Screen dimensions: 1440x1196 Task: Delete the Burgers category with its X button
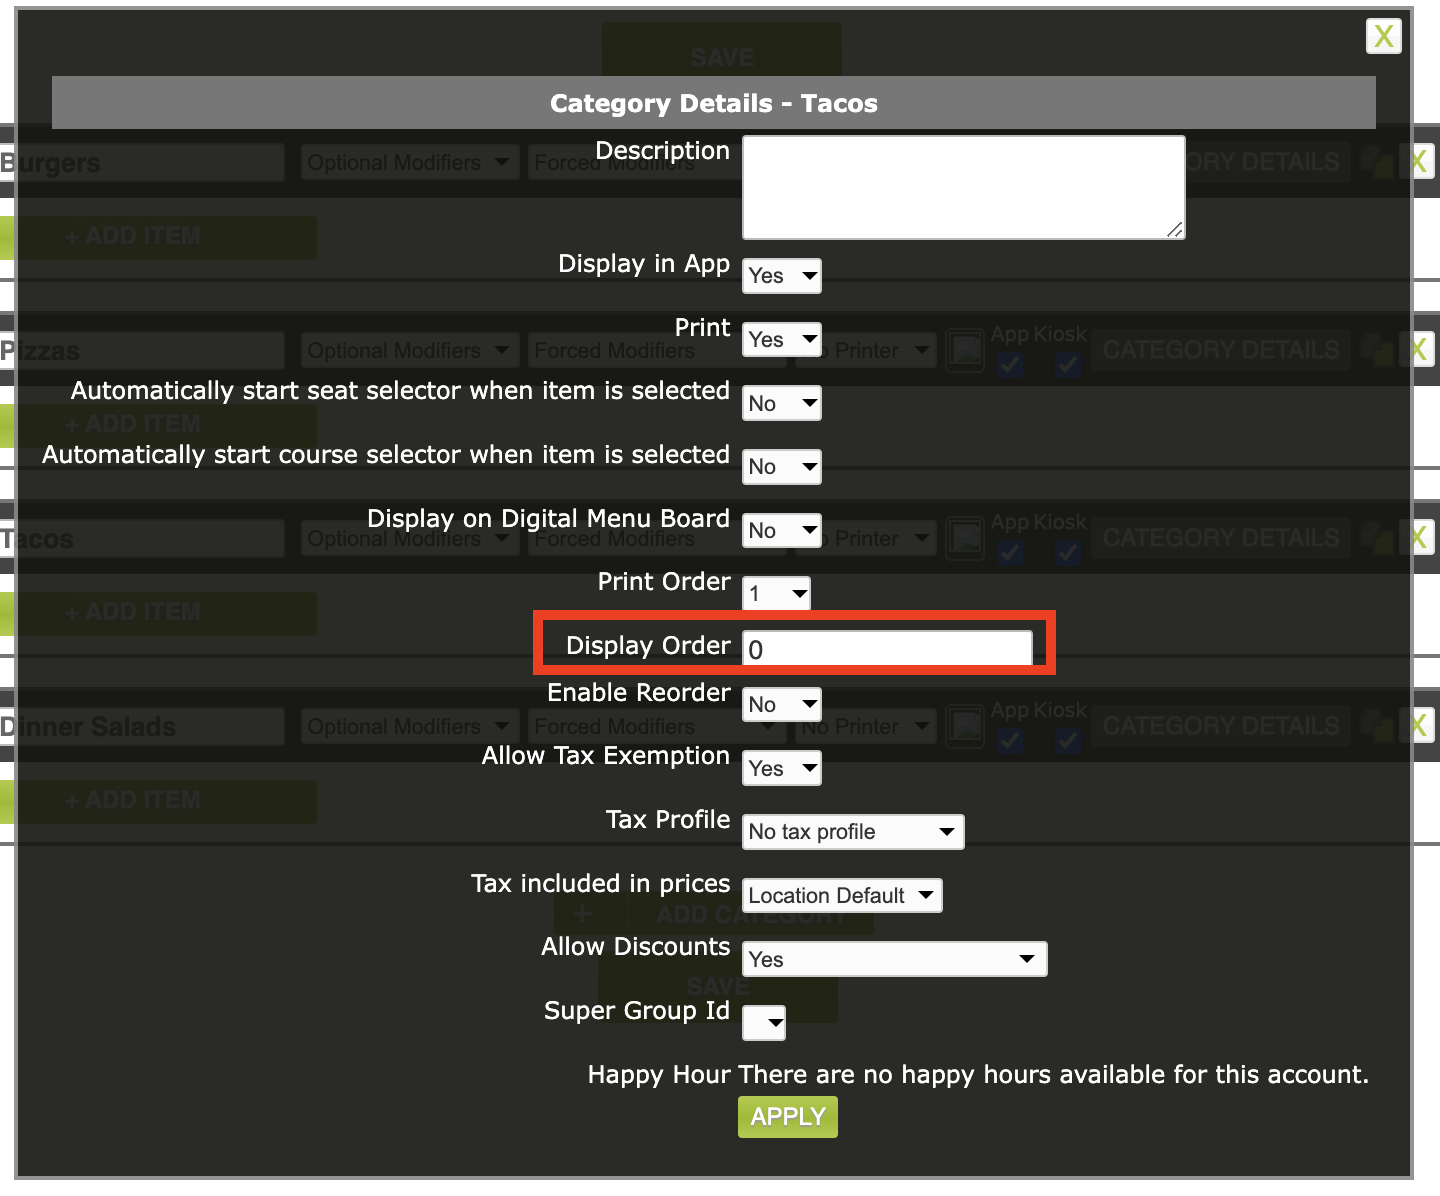(x=1419, y=162)
